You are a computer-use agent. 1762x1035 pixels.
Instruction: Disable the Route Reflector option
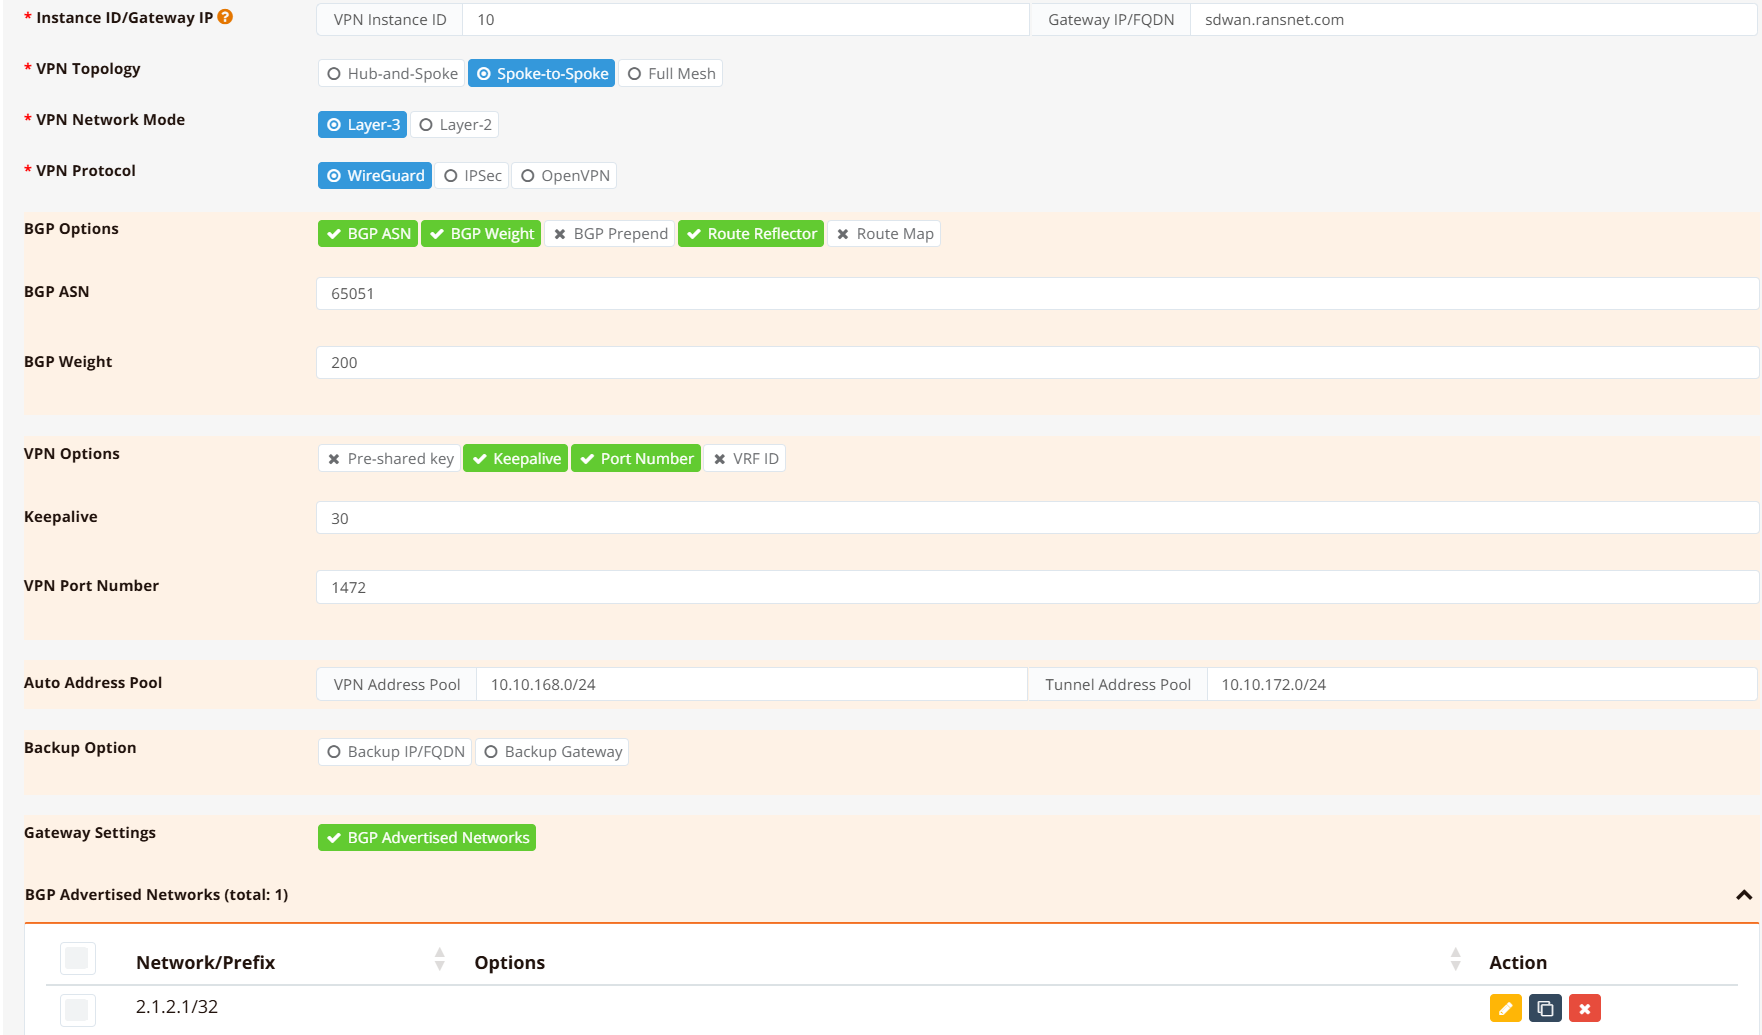tap(750, 234)
